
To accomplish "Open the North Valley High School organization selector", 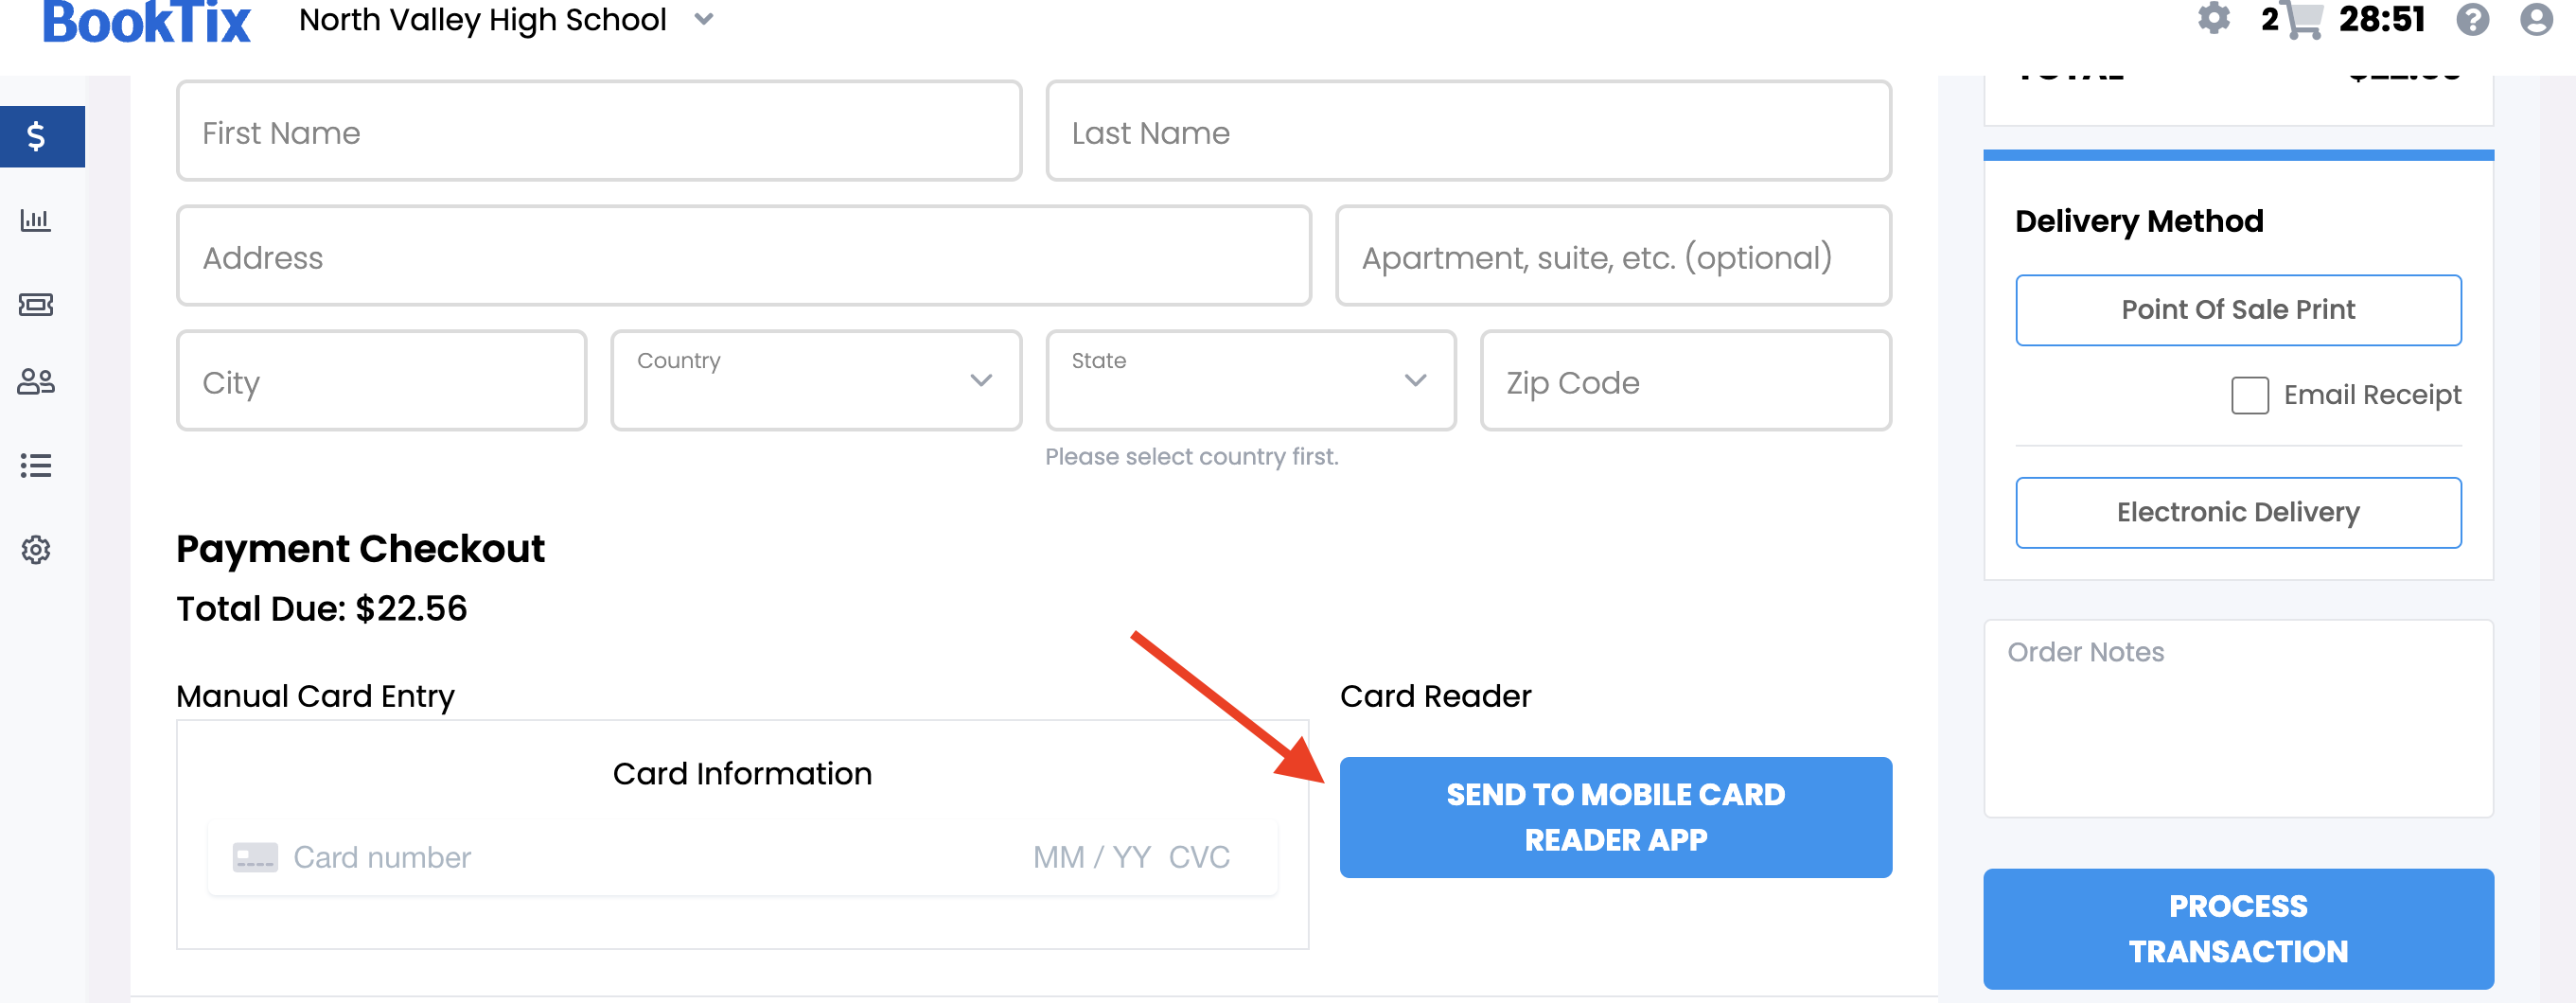I will point(506,19).
